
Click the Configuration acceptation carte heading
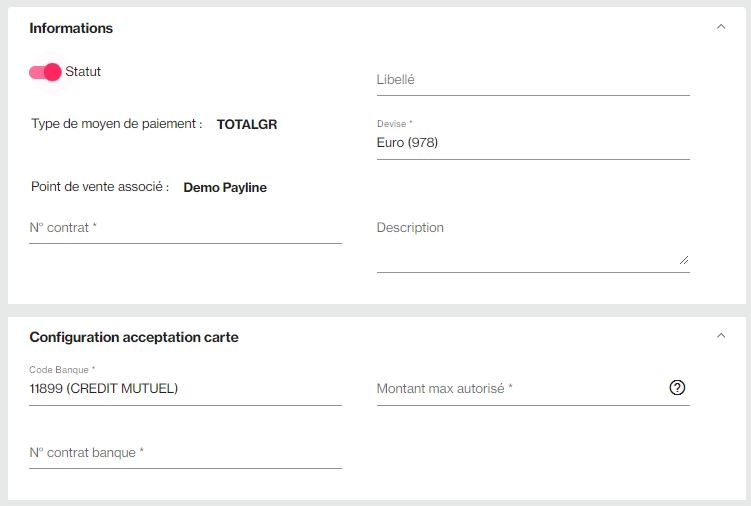click(134, 337)
